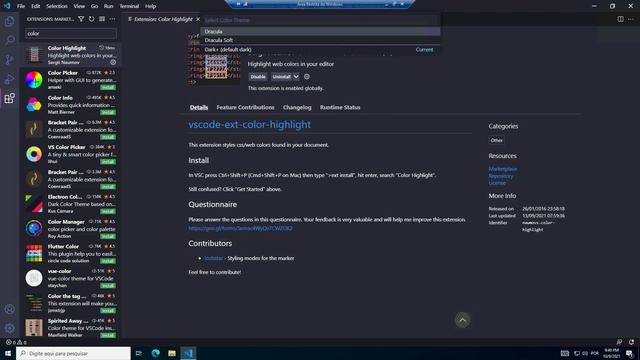Image resolution: width=640 pixels, height=360 pixels.
Task: Open the Search view in activity bar
Action: click(9, 40)
